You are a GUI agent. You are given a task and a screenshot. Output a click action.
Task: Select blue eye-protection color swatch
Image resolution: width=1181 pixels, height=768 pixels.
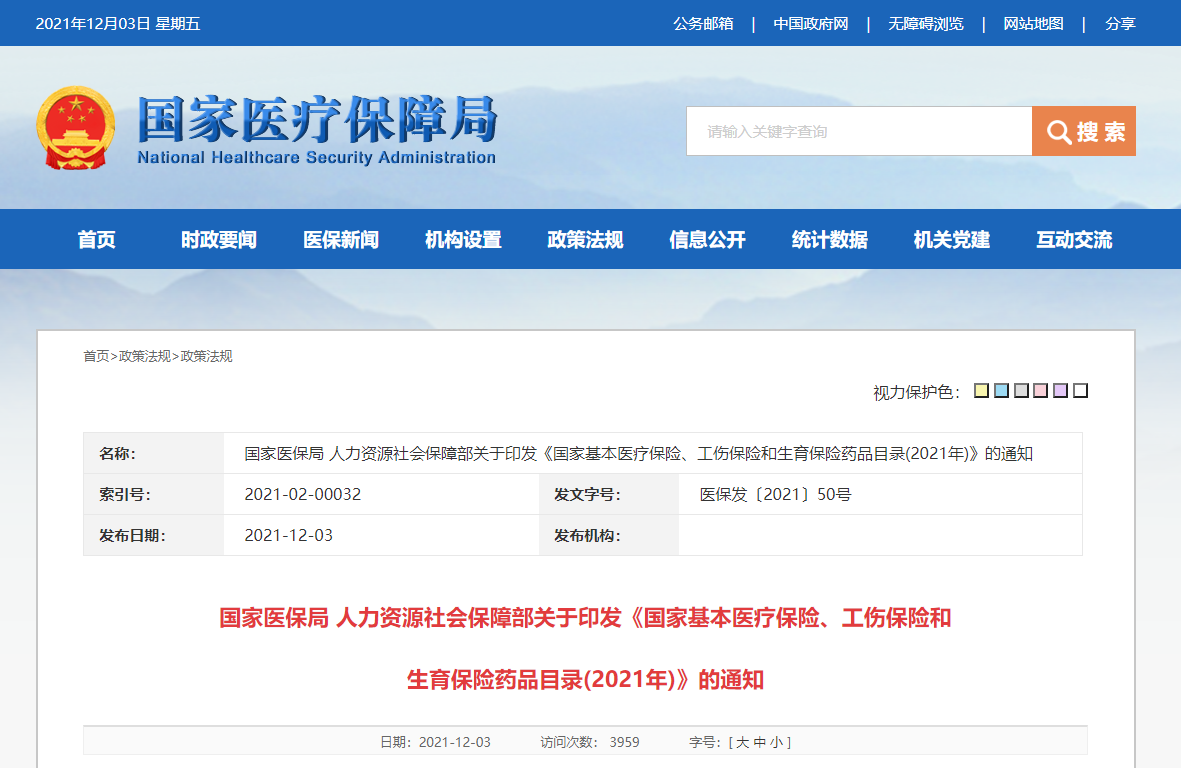click(x=1001, y=390)
